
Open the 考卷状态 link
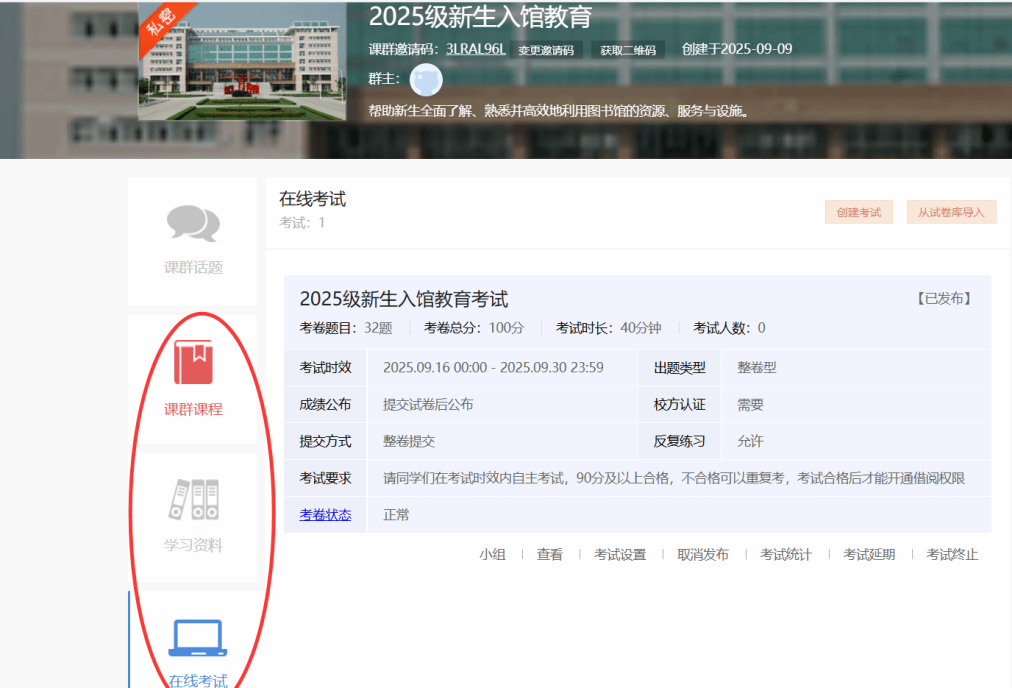(x=325, y=515)
